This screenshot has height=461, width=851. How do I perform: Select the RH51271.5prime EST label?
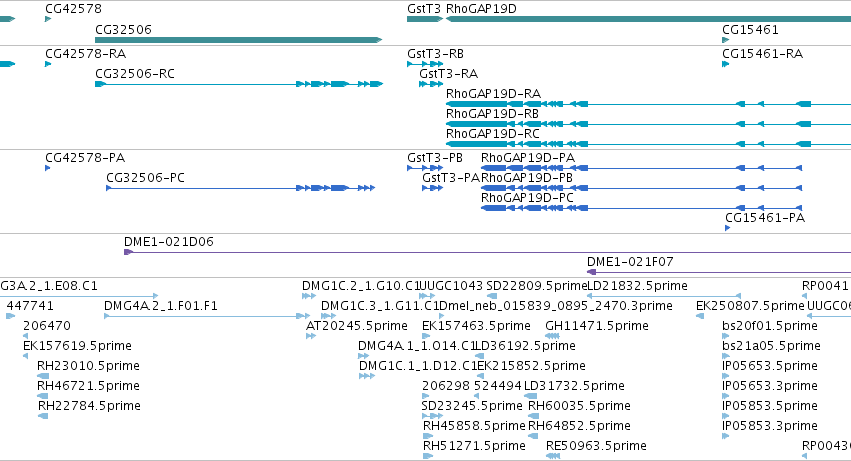(x=474, y=447)
